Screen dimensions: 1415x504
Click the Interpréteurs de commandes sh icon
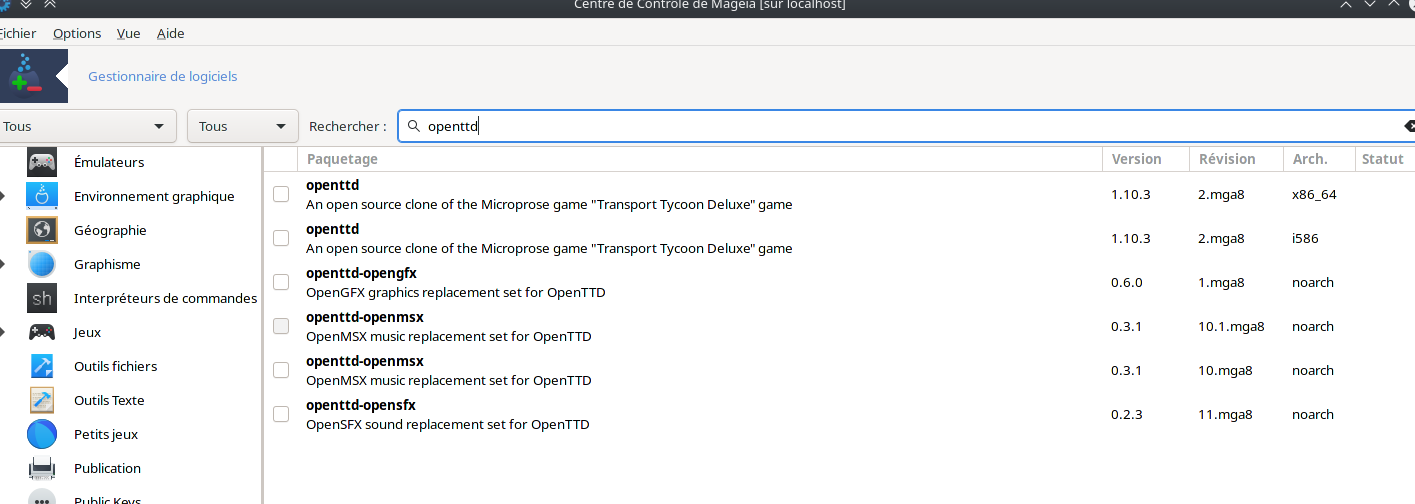coord(42,298)
